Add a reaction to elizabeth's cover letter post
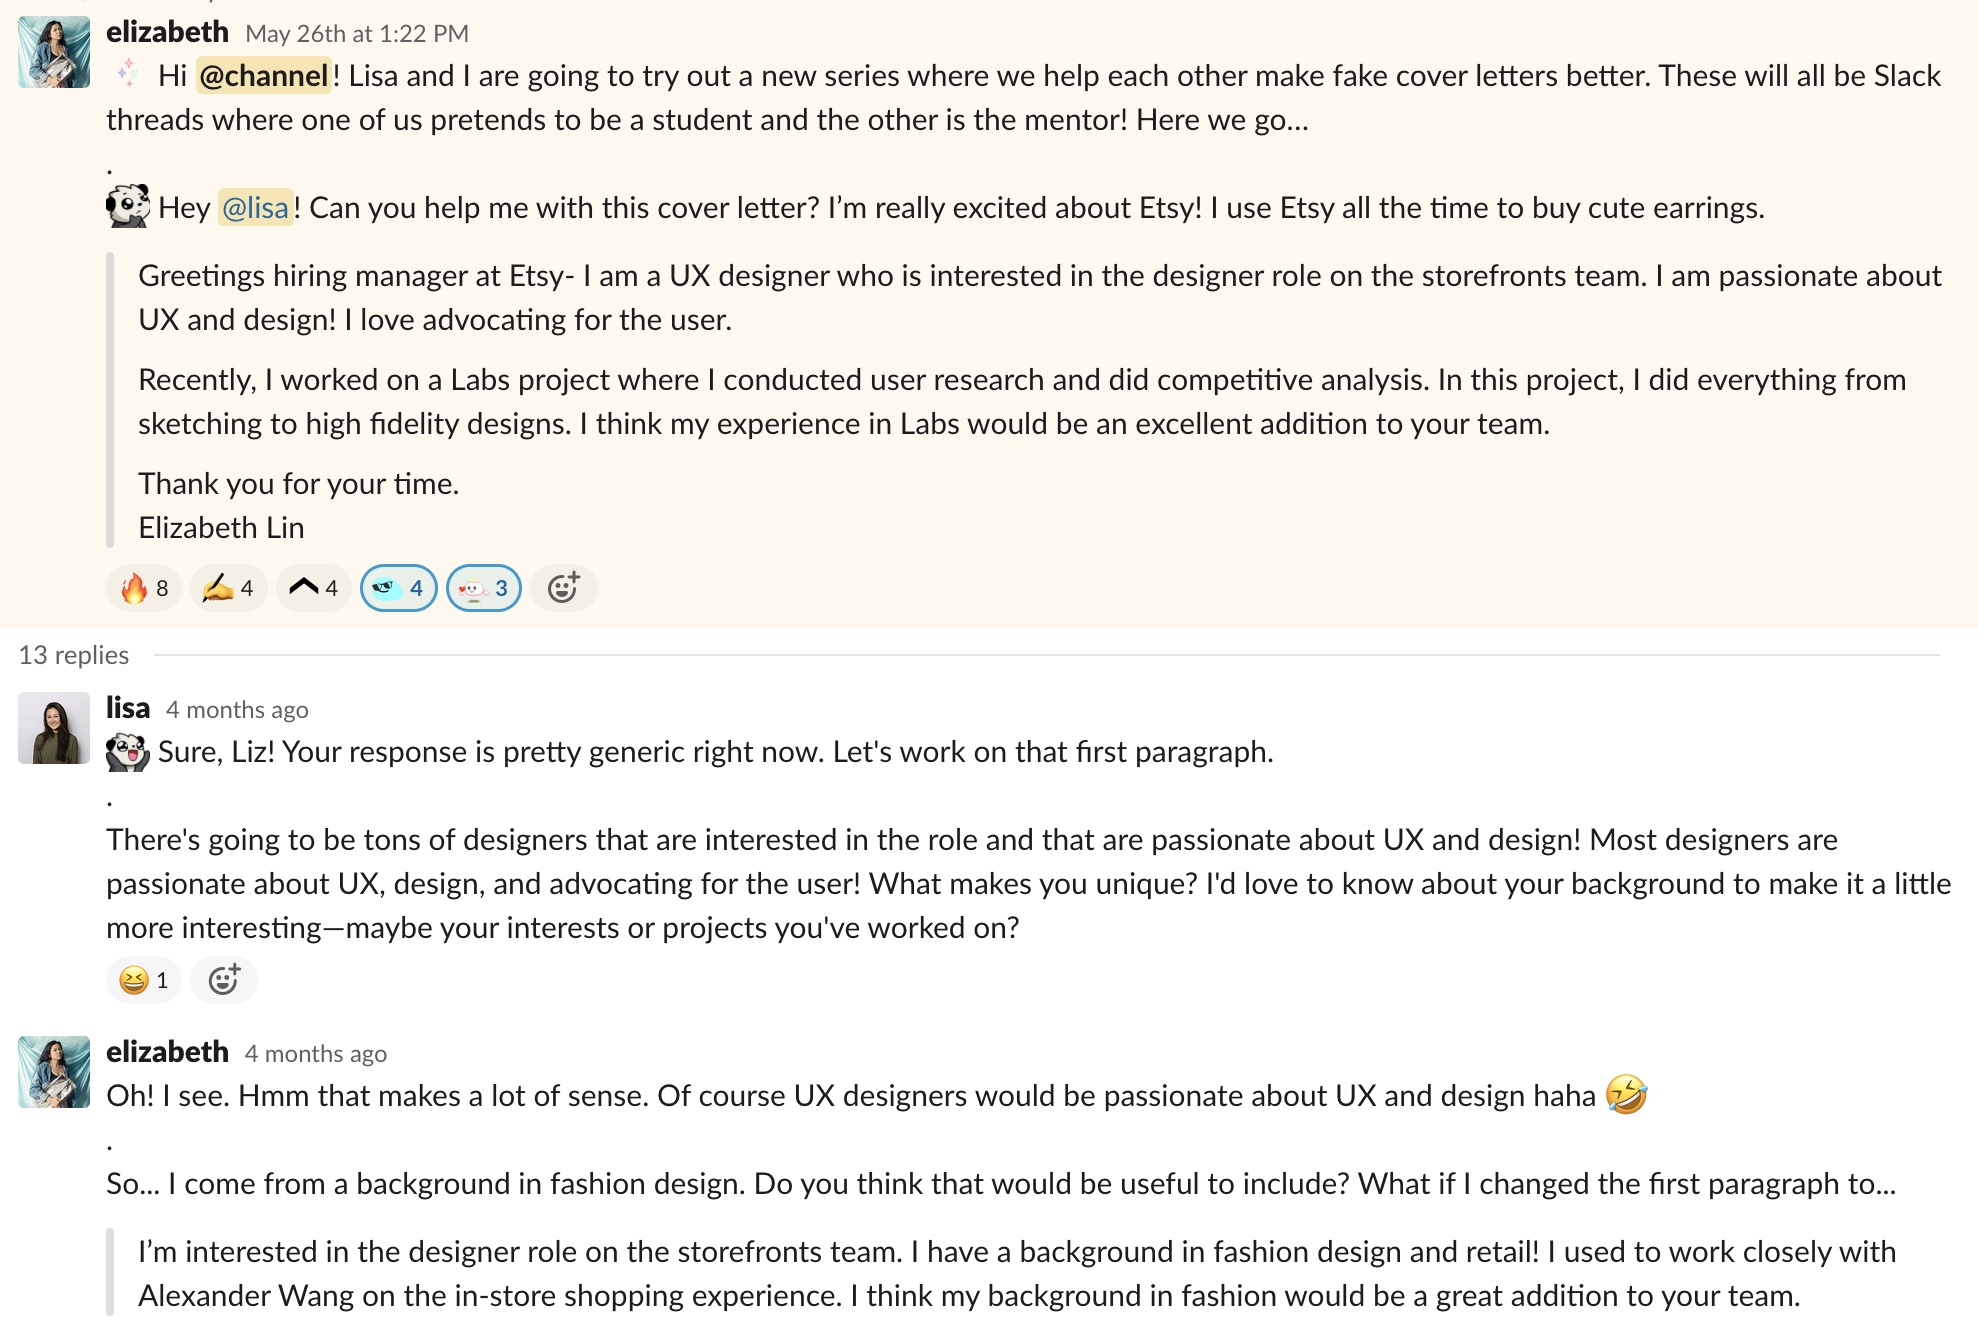 pyautogui.click(x=563, y=588)
